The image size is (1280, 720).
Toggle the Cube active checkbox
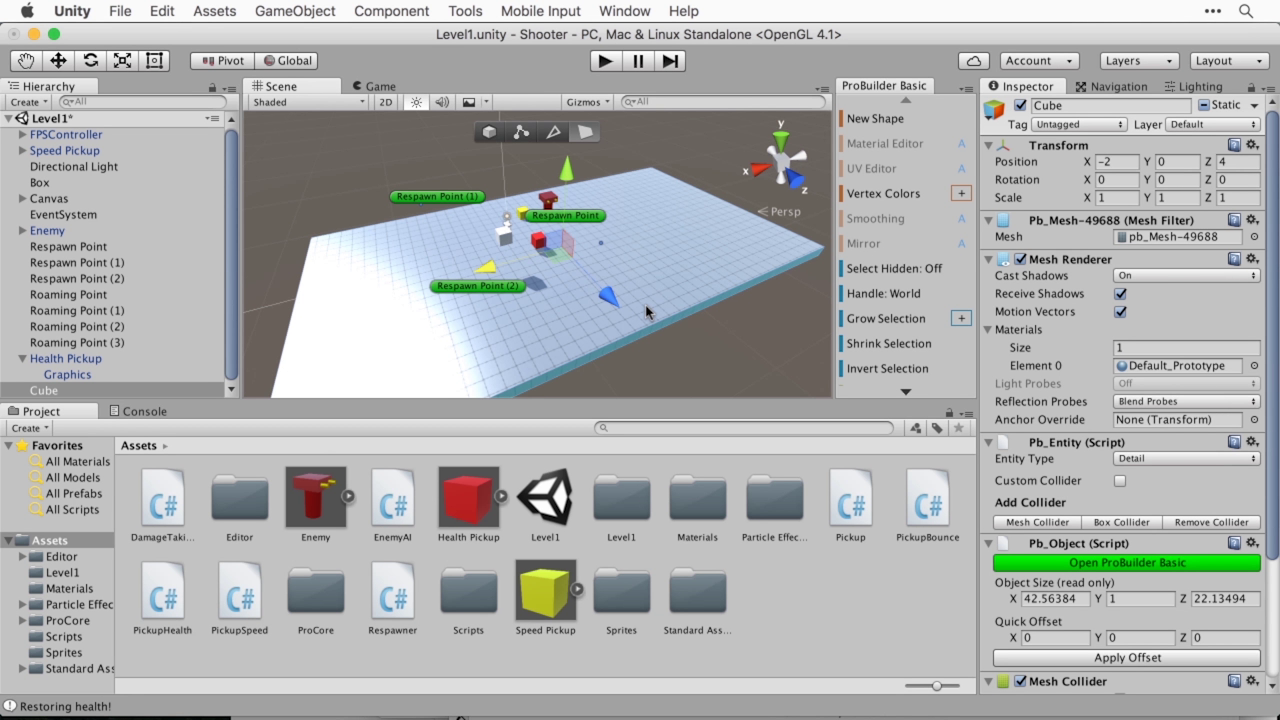tap(1020, 105)
